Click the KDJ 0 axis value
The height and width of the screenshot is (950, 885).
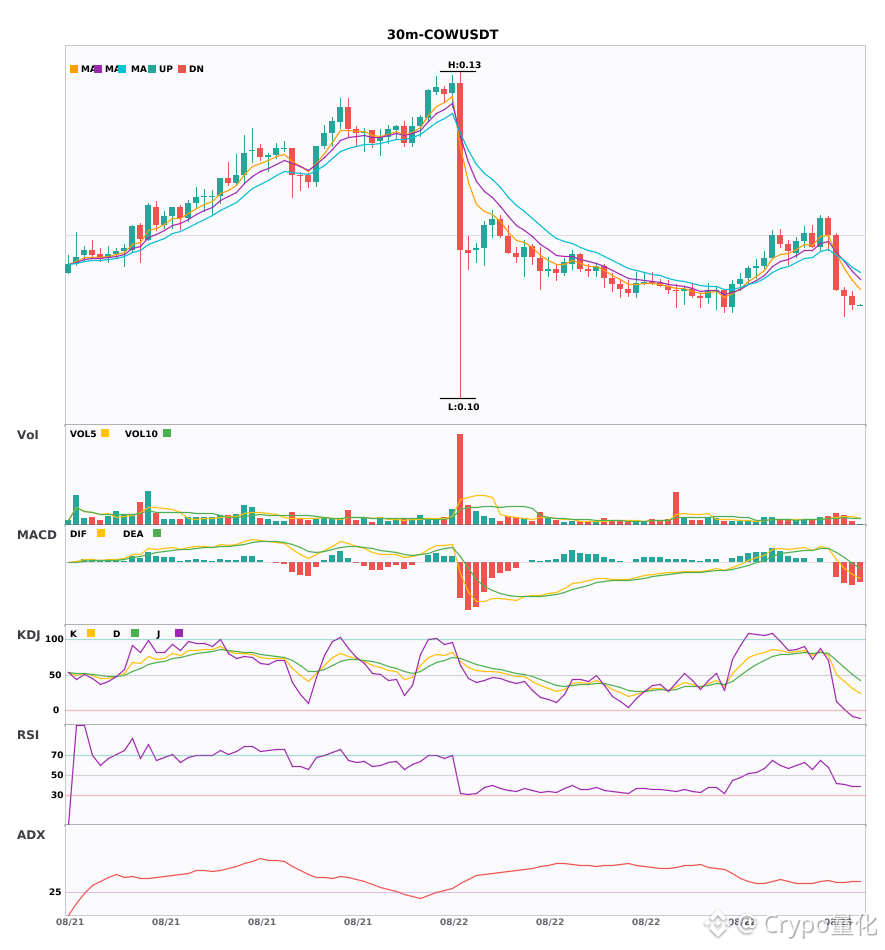click(56, 710)
